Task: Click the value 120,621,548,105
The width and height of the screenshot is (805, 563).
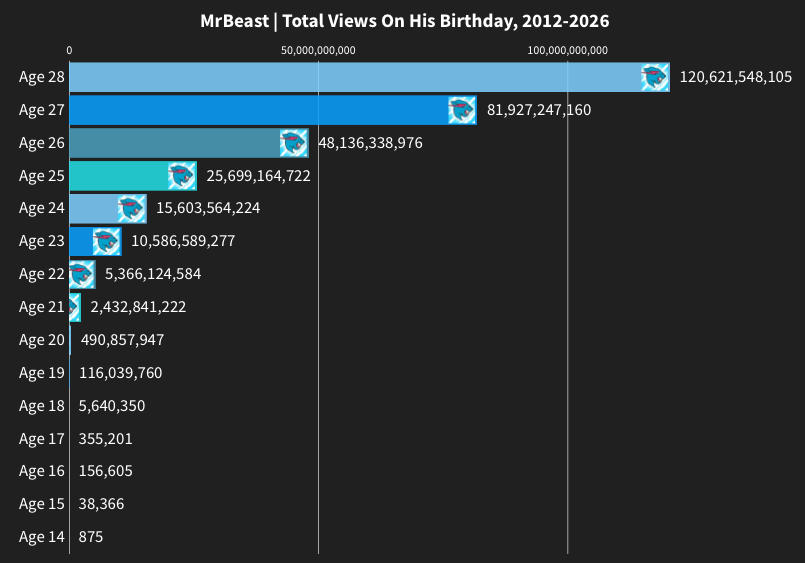Action: [x=736, y=77]
